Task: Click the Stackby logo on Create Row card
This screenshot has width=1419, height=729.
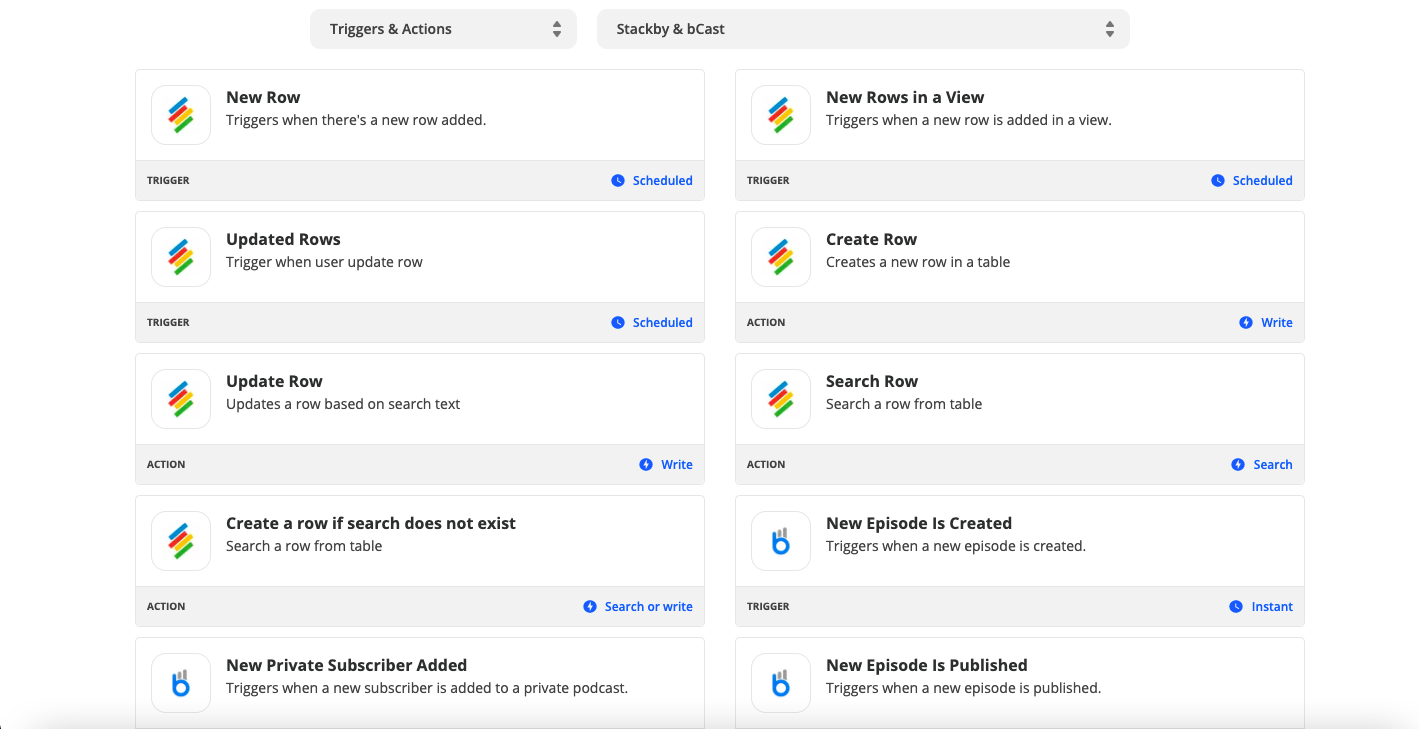Action: [x=781, y=257]
